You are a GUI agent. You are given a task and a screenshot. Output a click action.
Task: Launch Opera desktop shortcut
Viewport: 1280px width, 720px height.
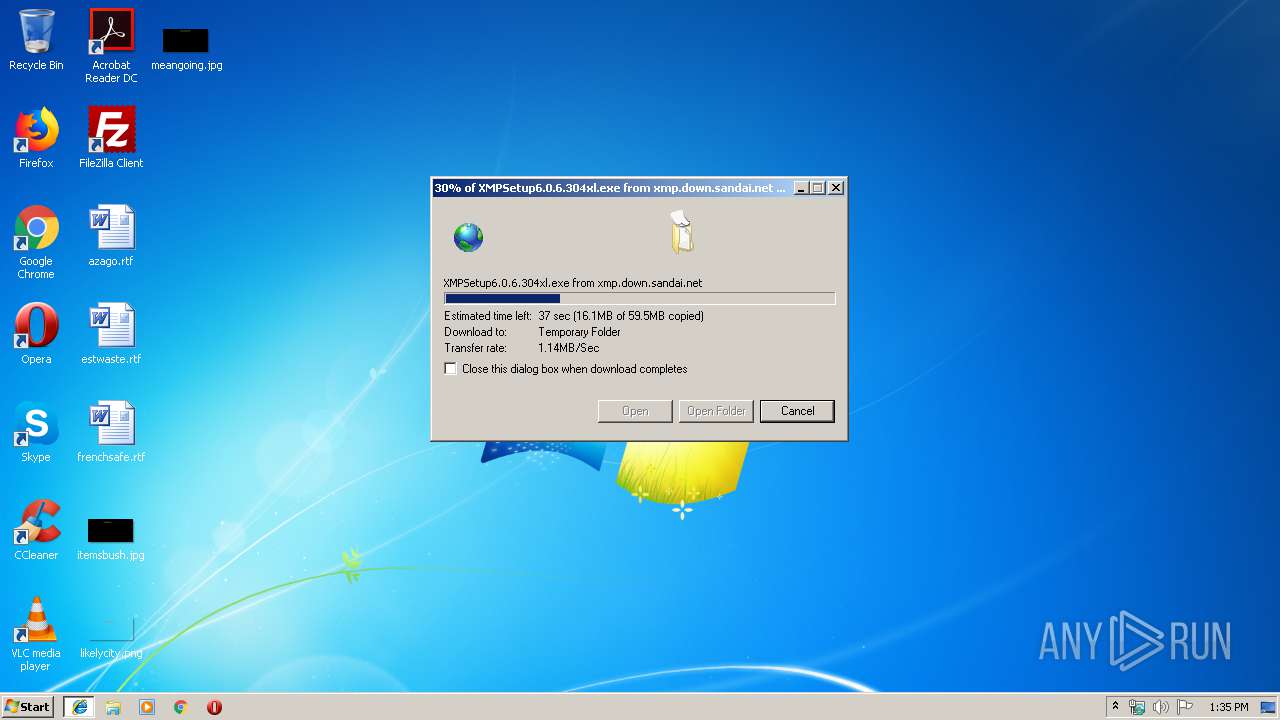pos(36,334)
